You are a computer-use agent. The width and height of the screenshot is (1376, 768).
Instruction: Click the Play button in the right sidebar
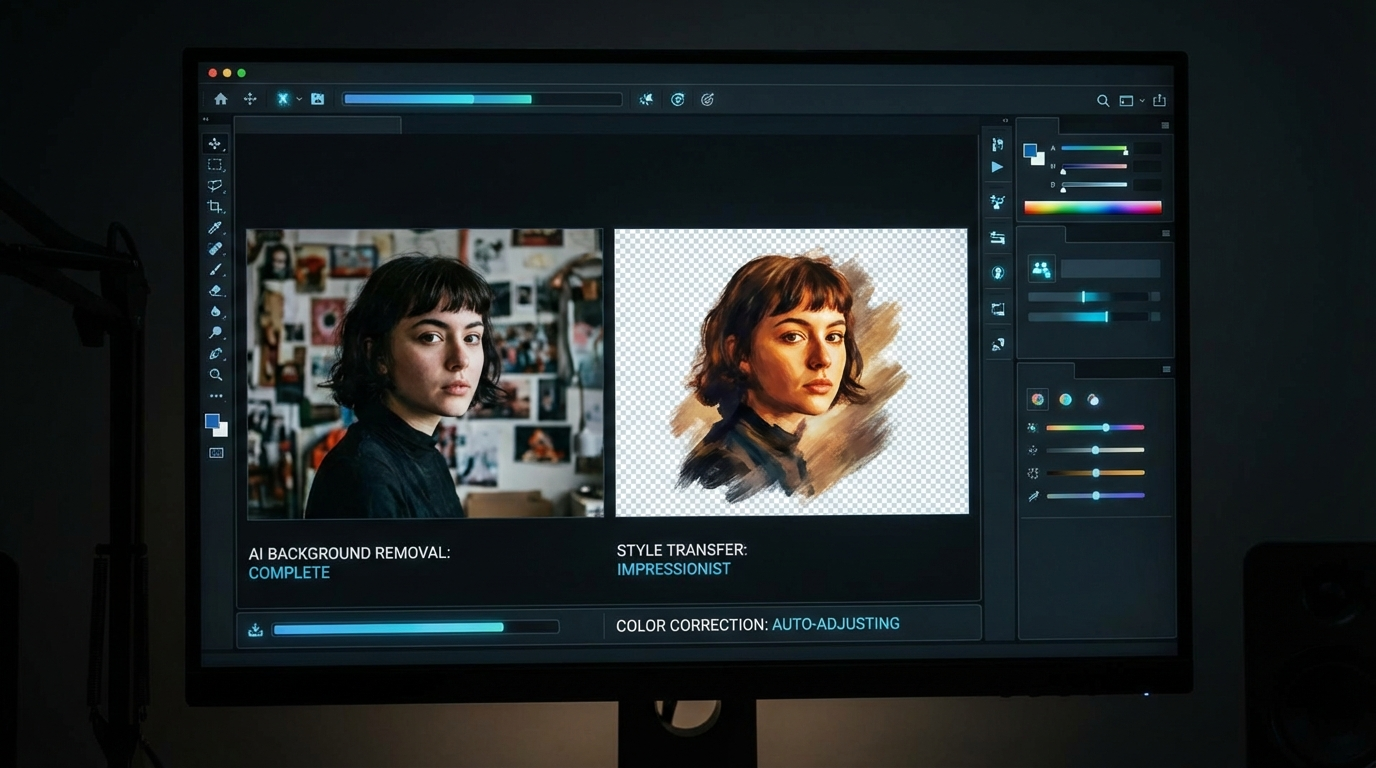996,166
